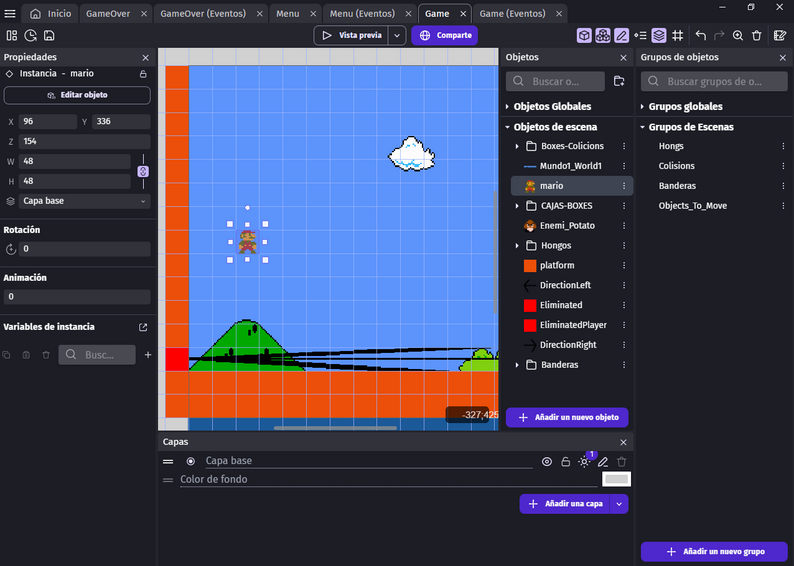Image resolution: width=794 pixels, height=566 pixels.
Task: Click the Editar objeto button
Action: pyautogui.click(x=77, y=95)
